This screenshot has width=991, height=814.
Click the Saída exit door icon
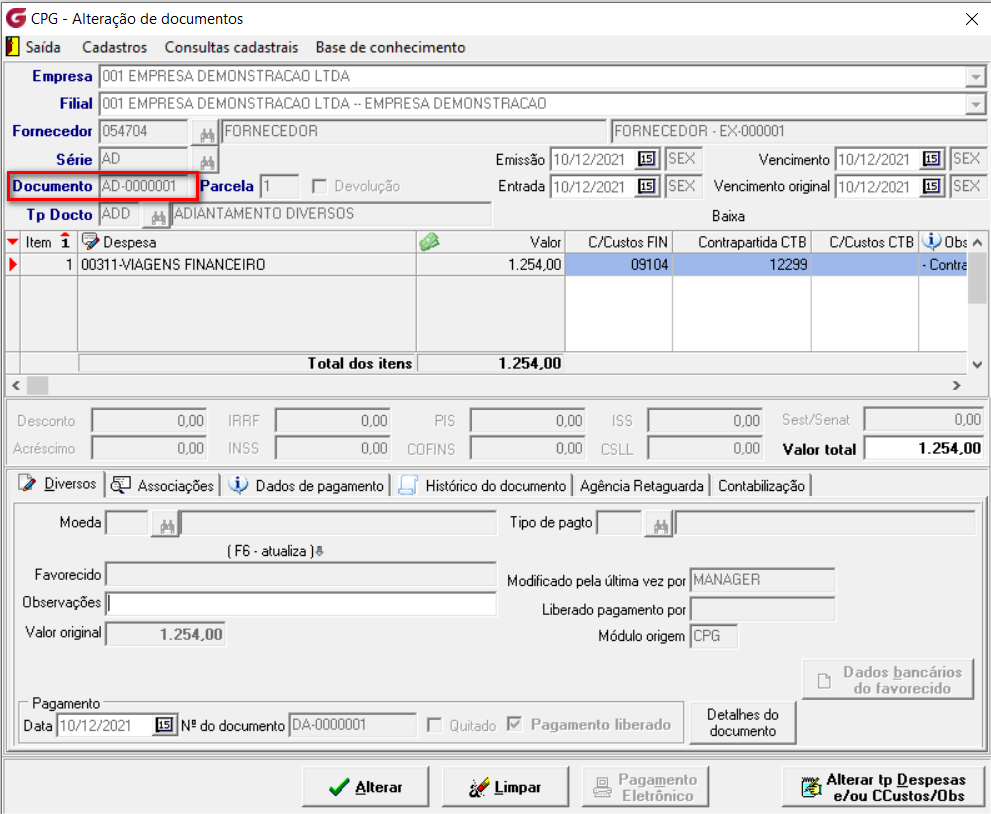point(12,47)
